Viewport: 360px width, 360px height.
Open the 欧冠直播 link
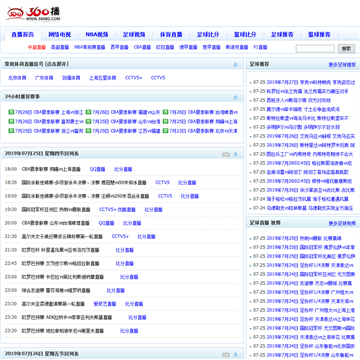click(x=165, y=47)
